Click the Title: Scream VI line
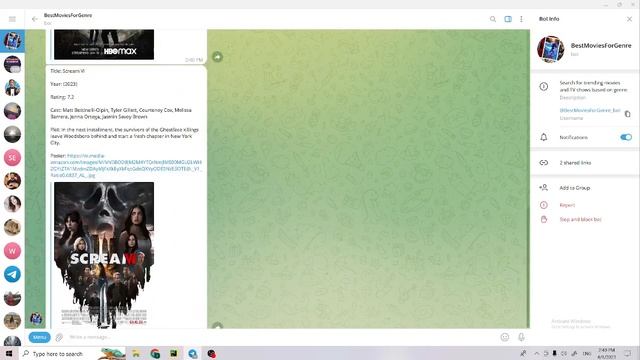This screenshot has height=360, width=640. click(x=67, y=71)
